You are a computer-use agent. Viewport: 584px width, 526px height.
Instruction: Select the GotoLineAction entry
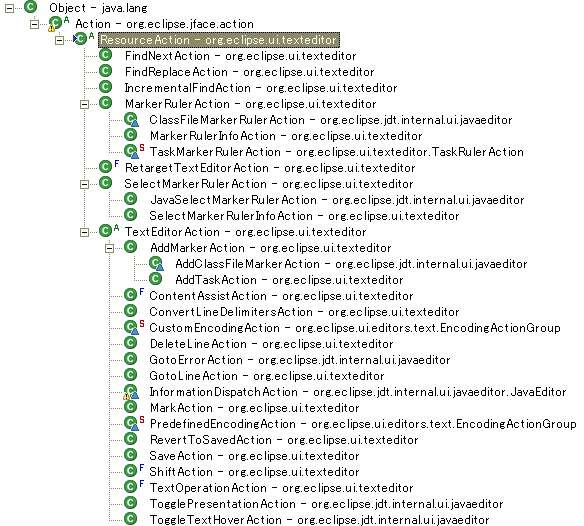click(267, 376)
